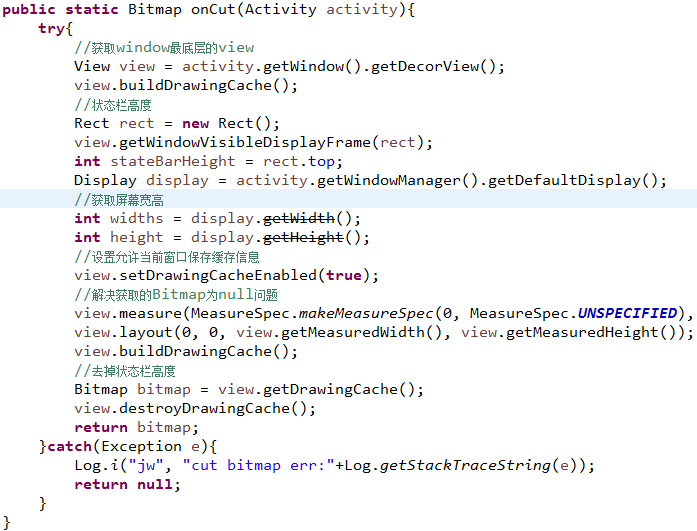Click the widths variable declaration
The image size is (697, 531).
click(x=137, y=219)
